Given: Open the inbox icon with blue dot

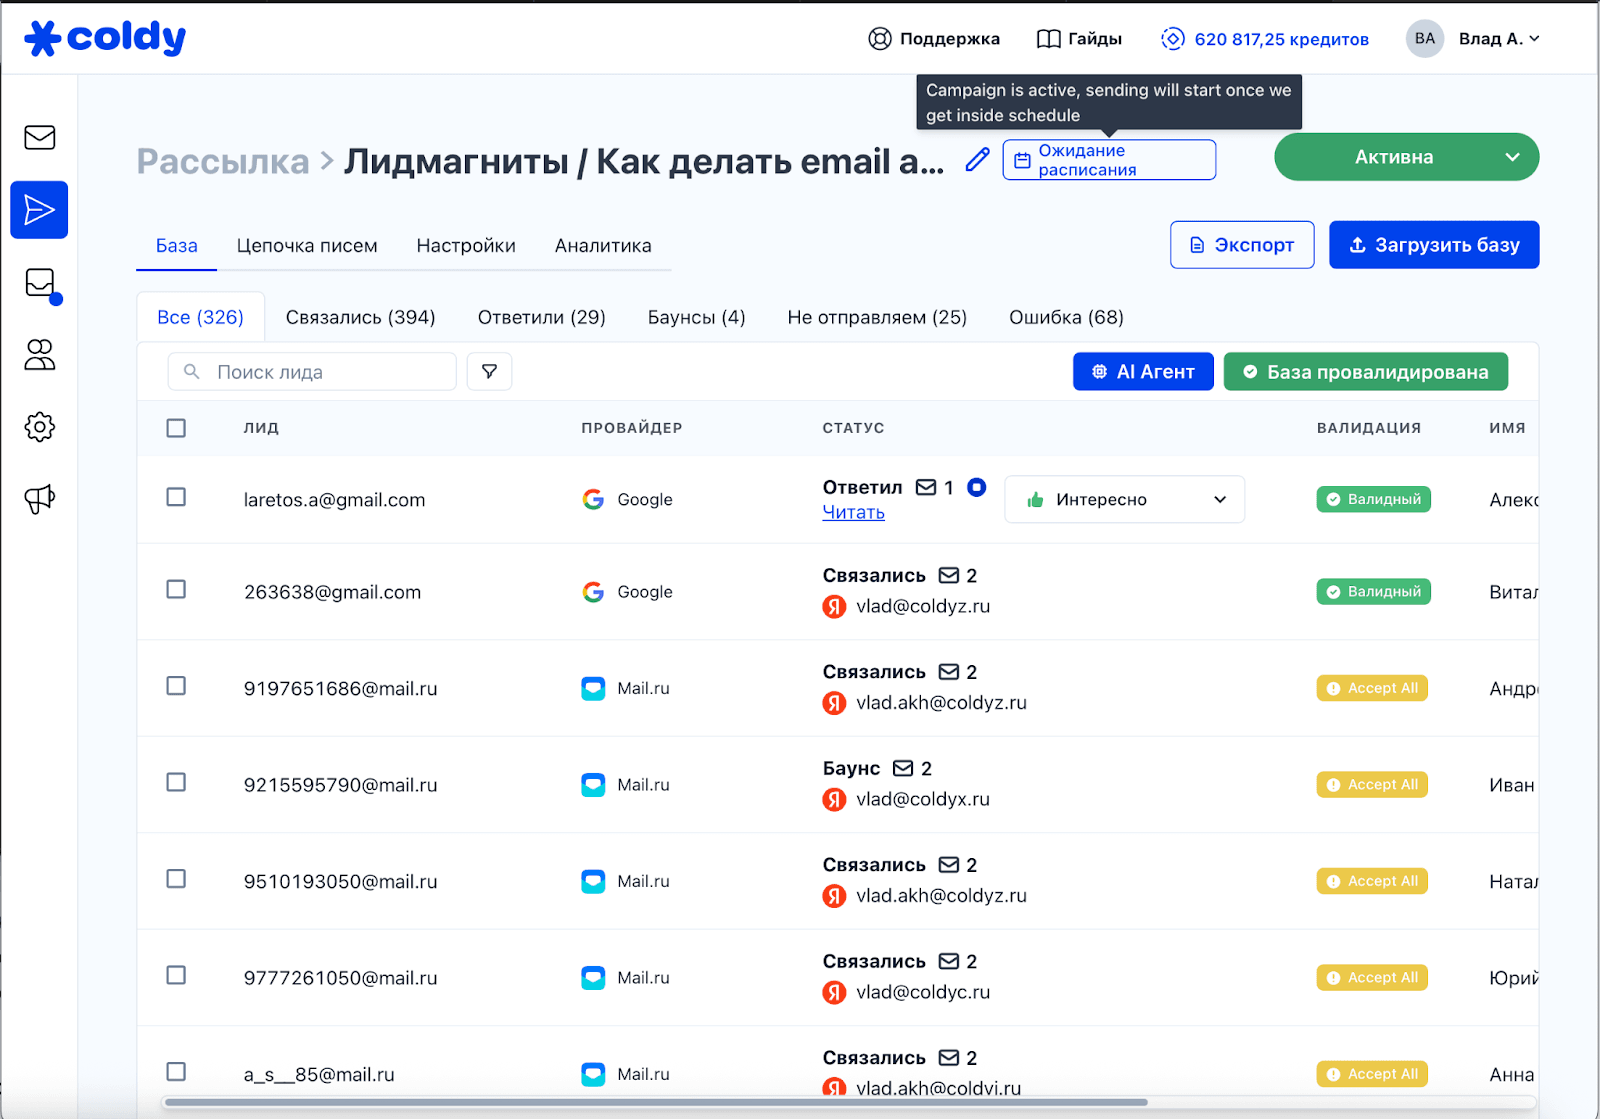Looking at the screenshot, I should 40,283.
